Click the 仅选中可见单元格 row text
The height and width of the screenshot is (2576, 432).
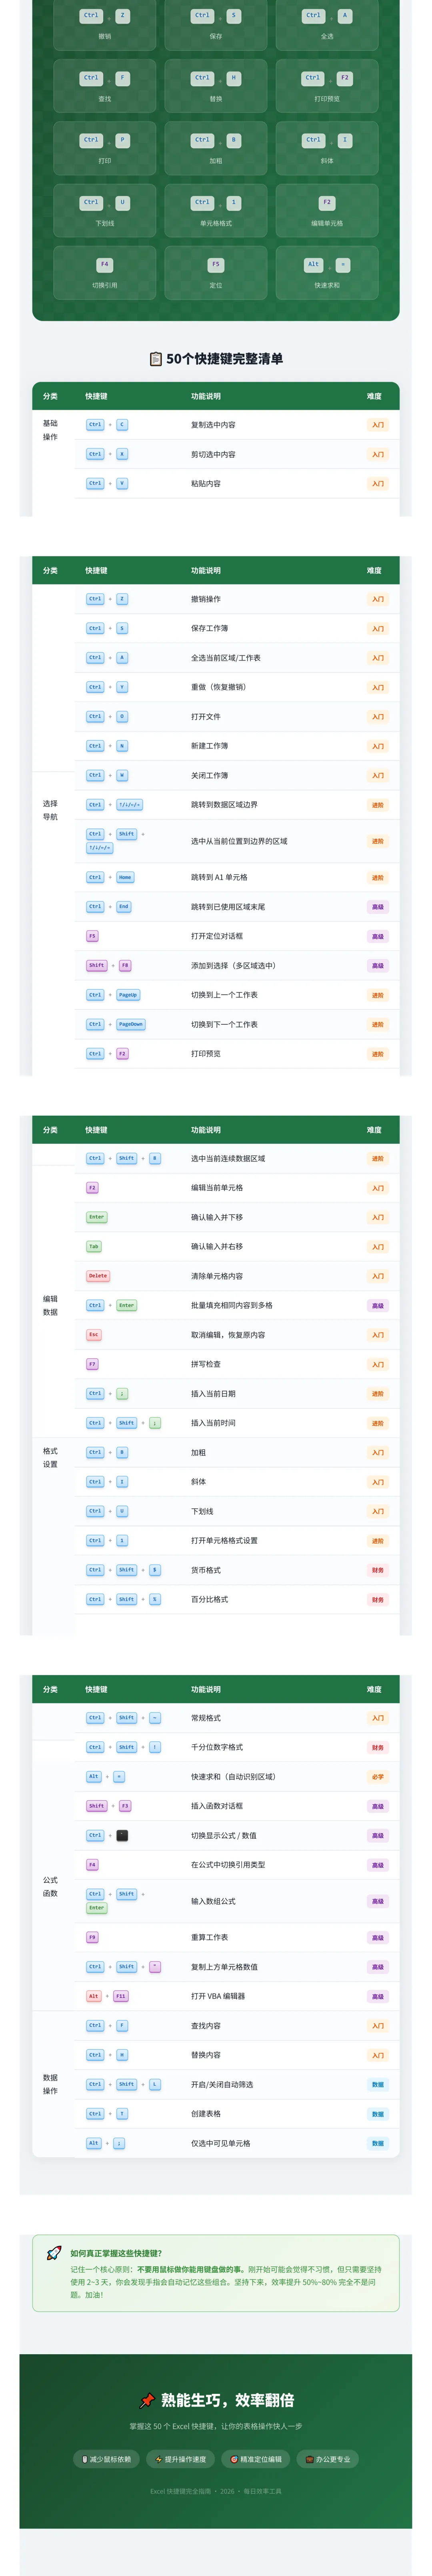221,2143
